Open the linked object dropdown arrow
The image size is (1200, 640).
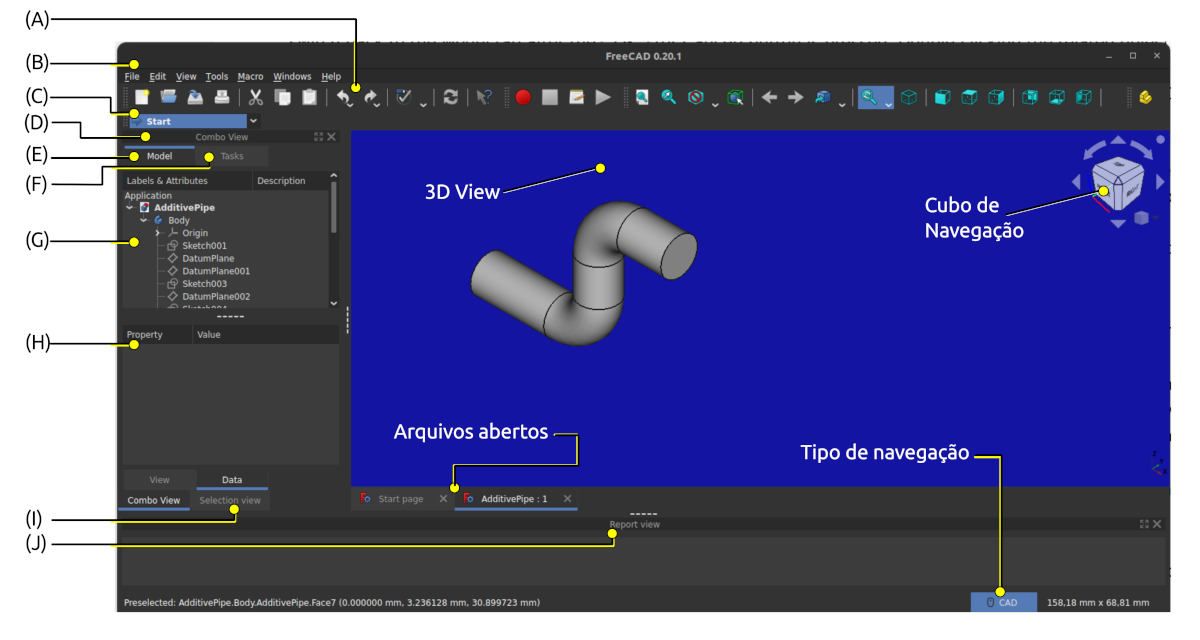pyautogui.click(x=842, y=103)
